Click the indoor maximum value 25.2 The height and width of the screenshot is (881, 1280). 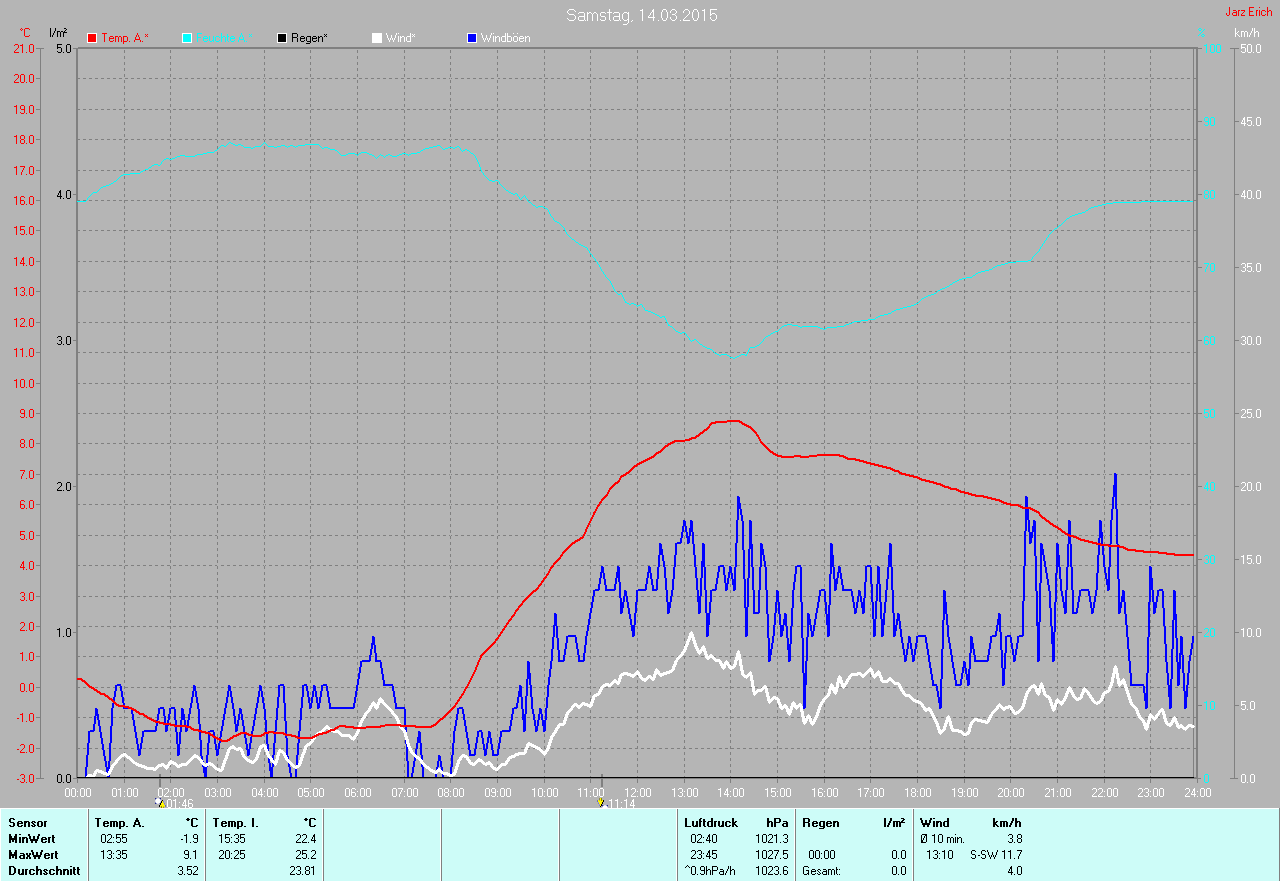(x=305, y=854)
